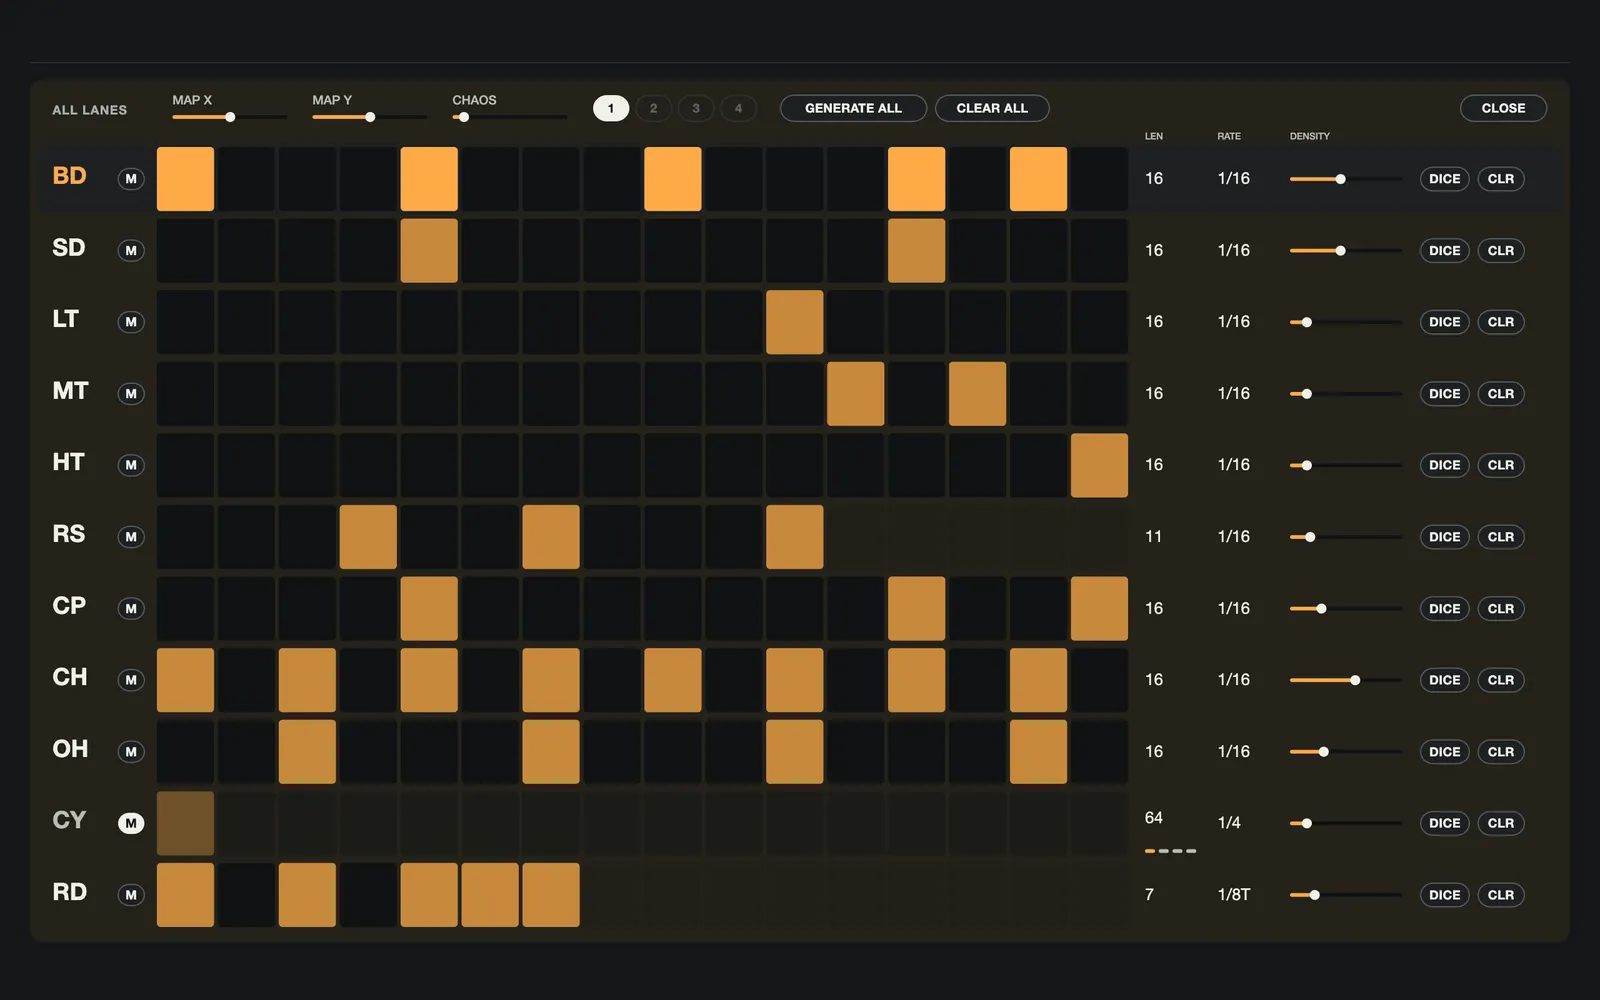1600x1000 pixels.
Task: Click the RD lane rate 1/8T
Action: (x=1234, y=895)
